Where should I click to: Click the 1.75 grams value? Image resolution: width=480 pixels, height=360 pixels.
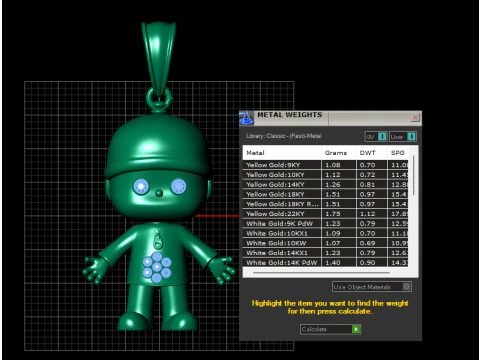pos(333,214)
